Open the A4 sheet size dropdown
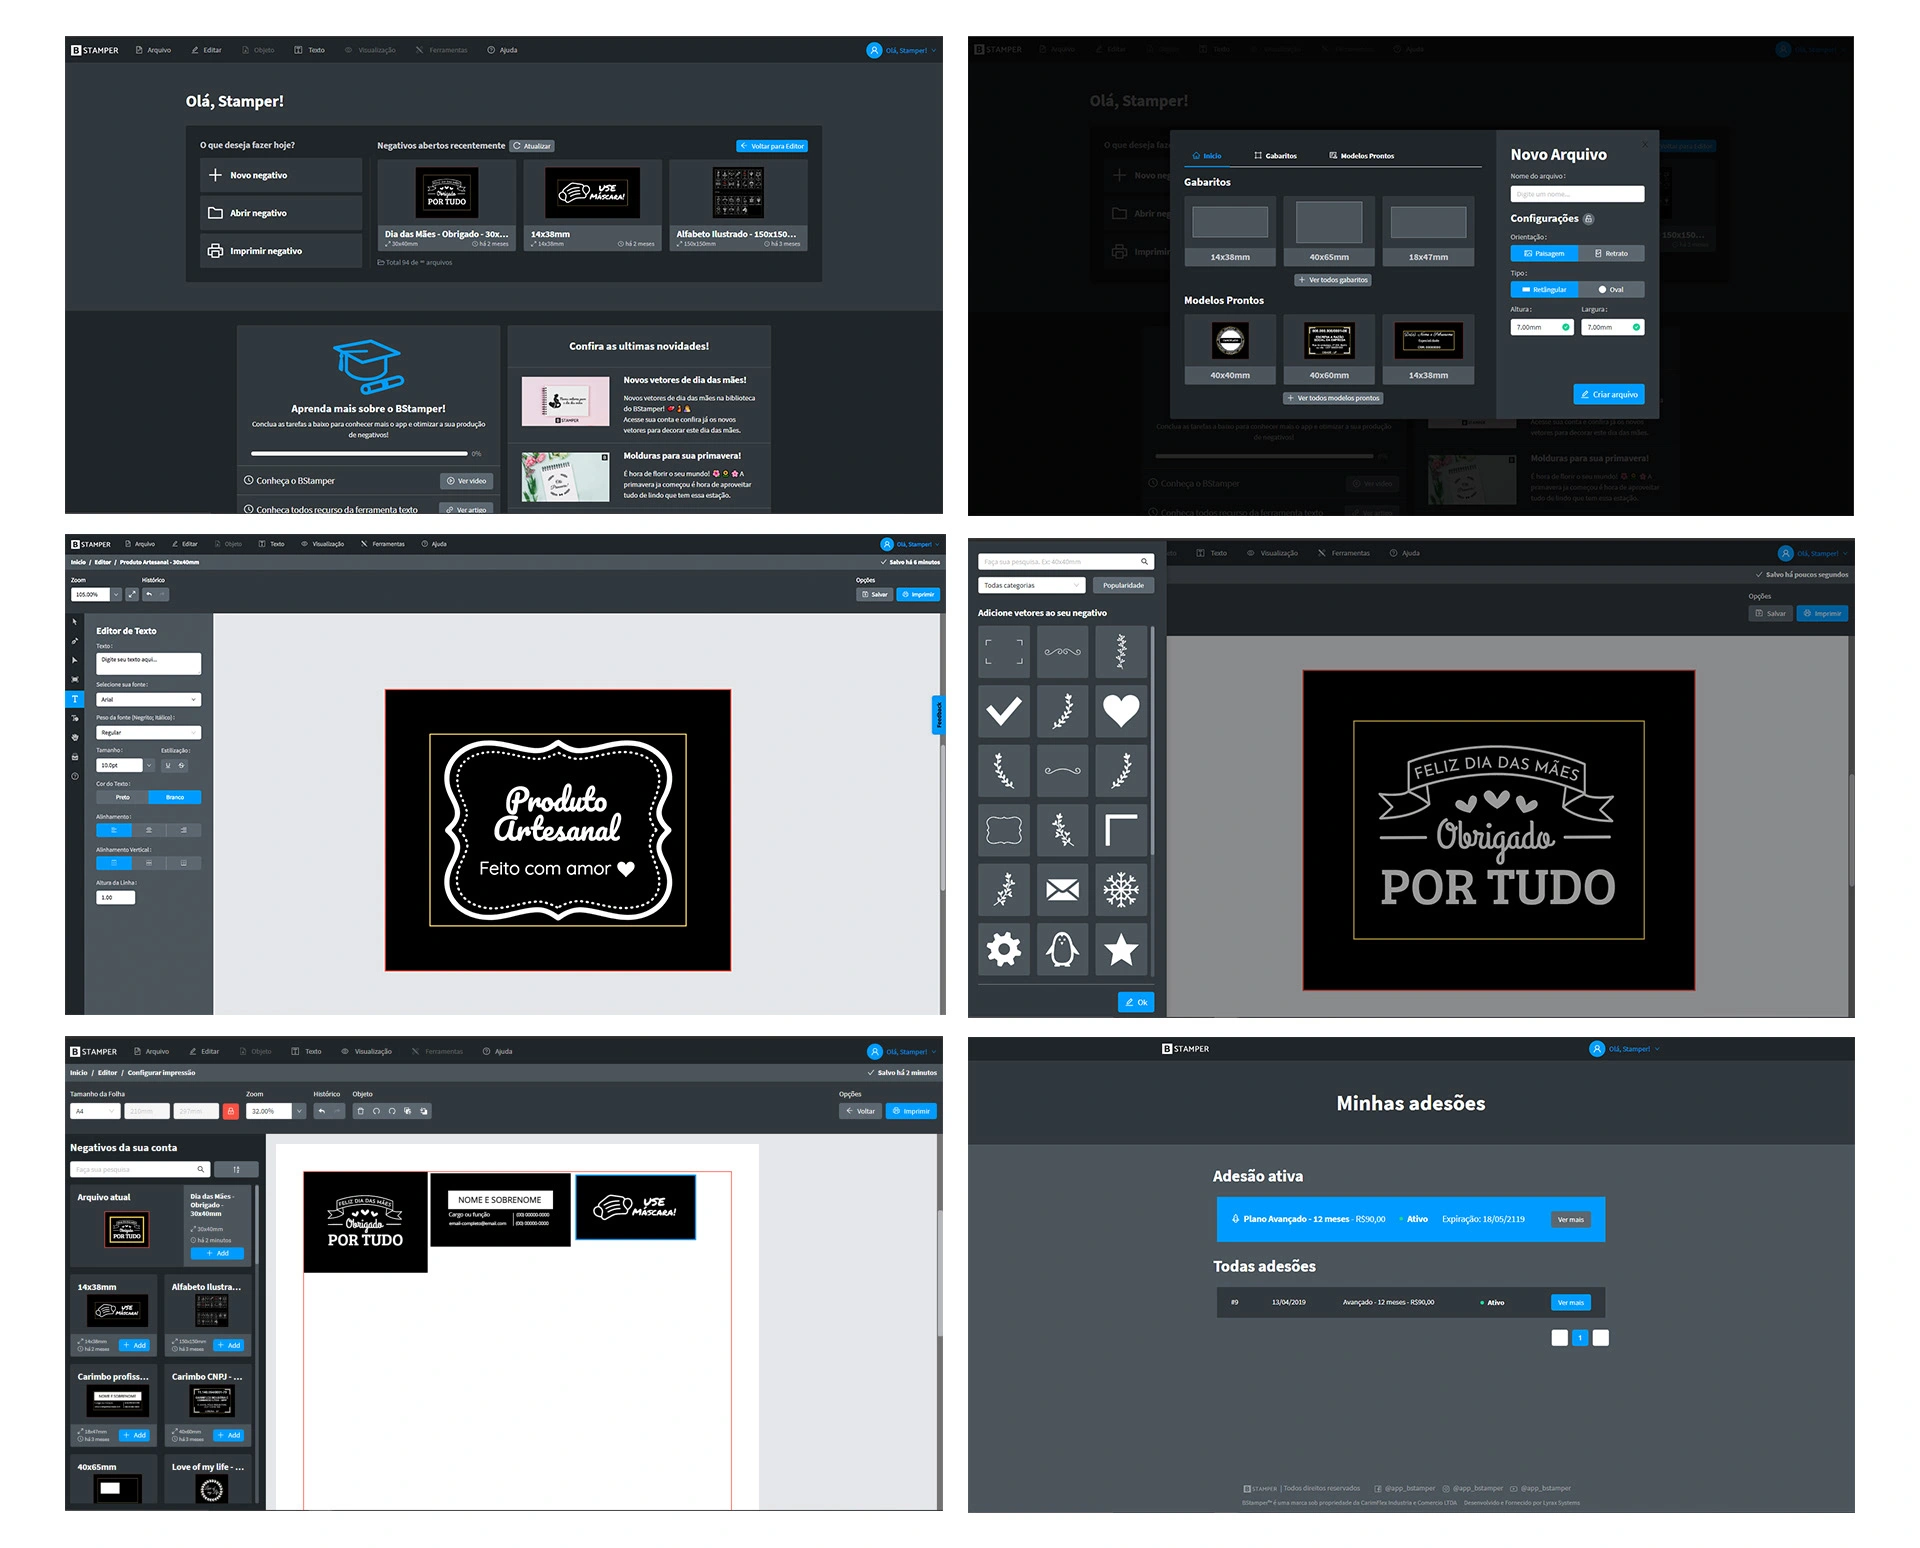The height and width of the screenshot is (1548, 1920). [95, 1111]
